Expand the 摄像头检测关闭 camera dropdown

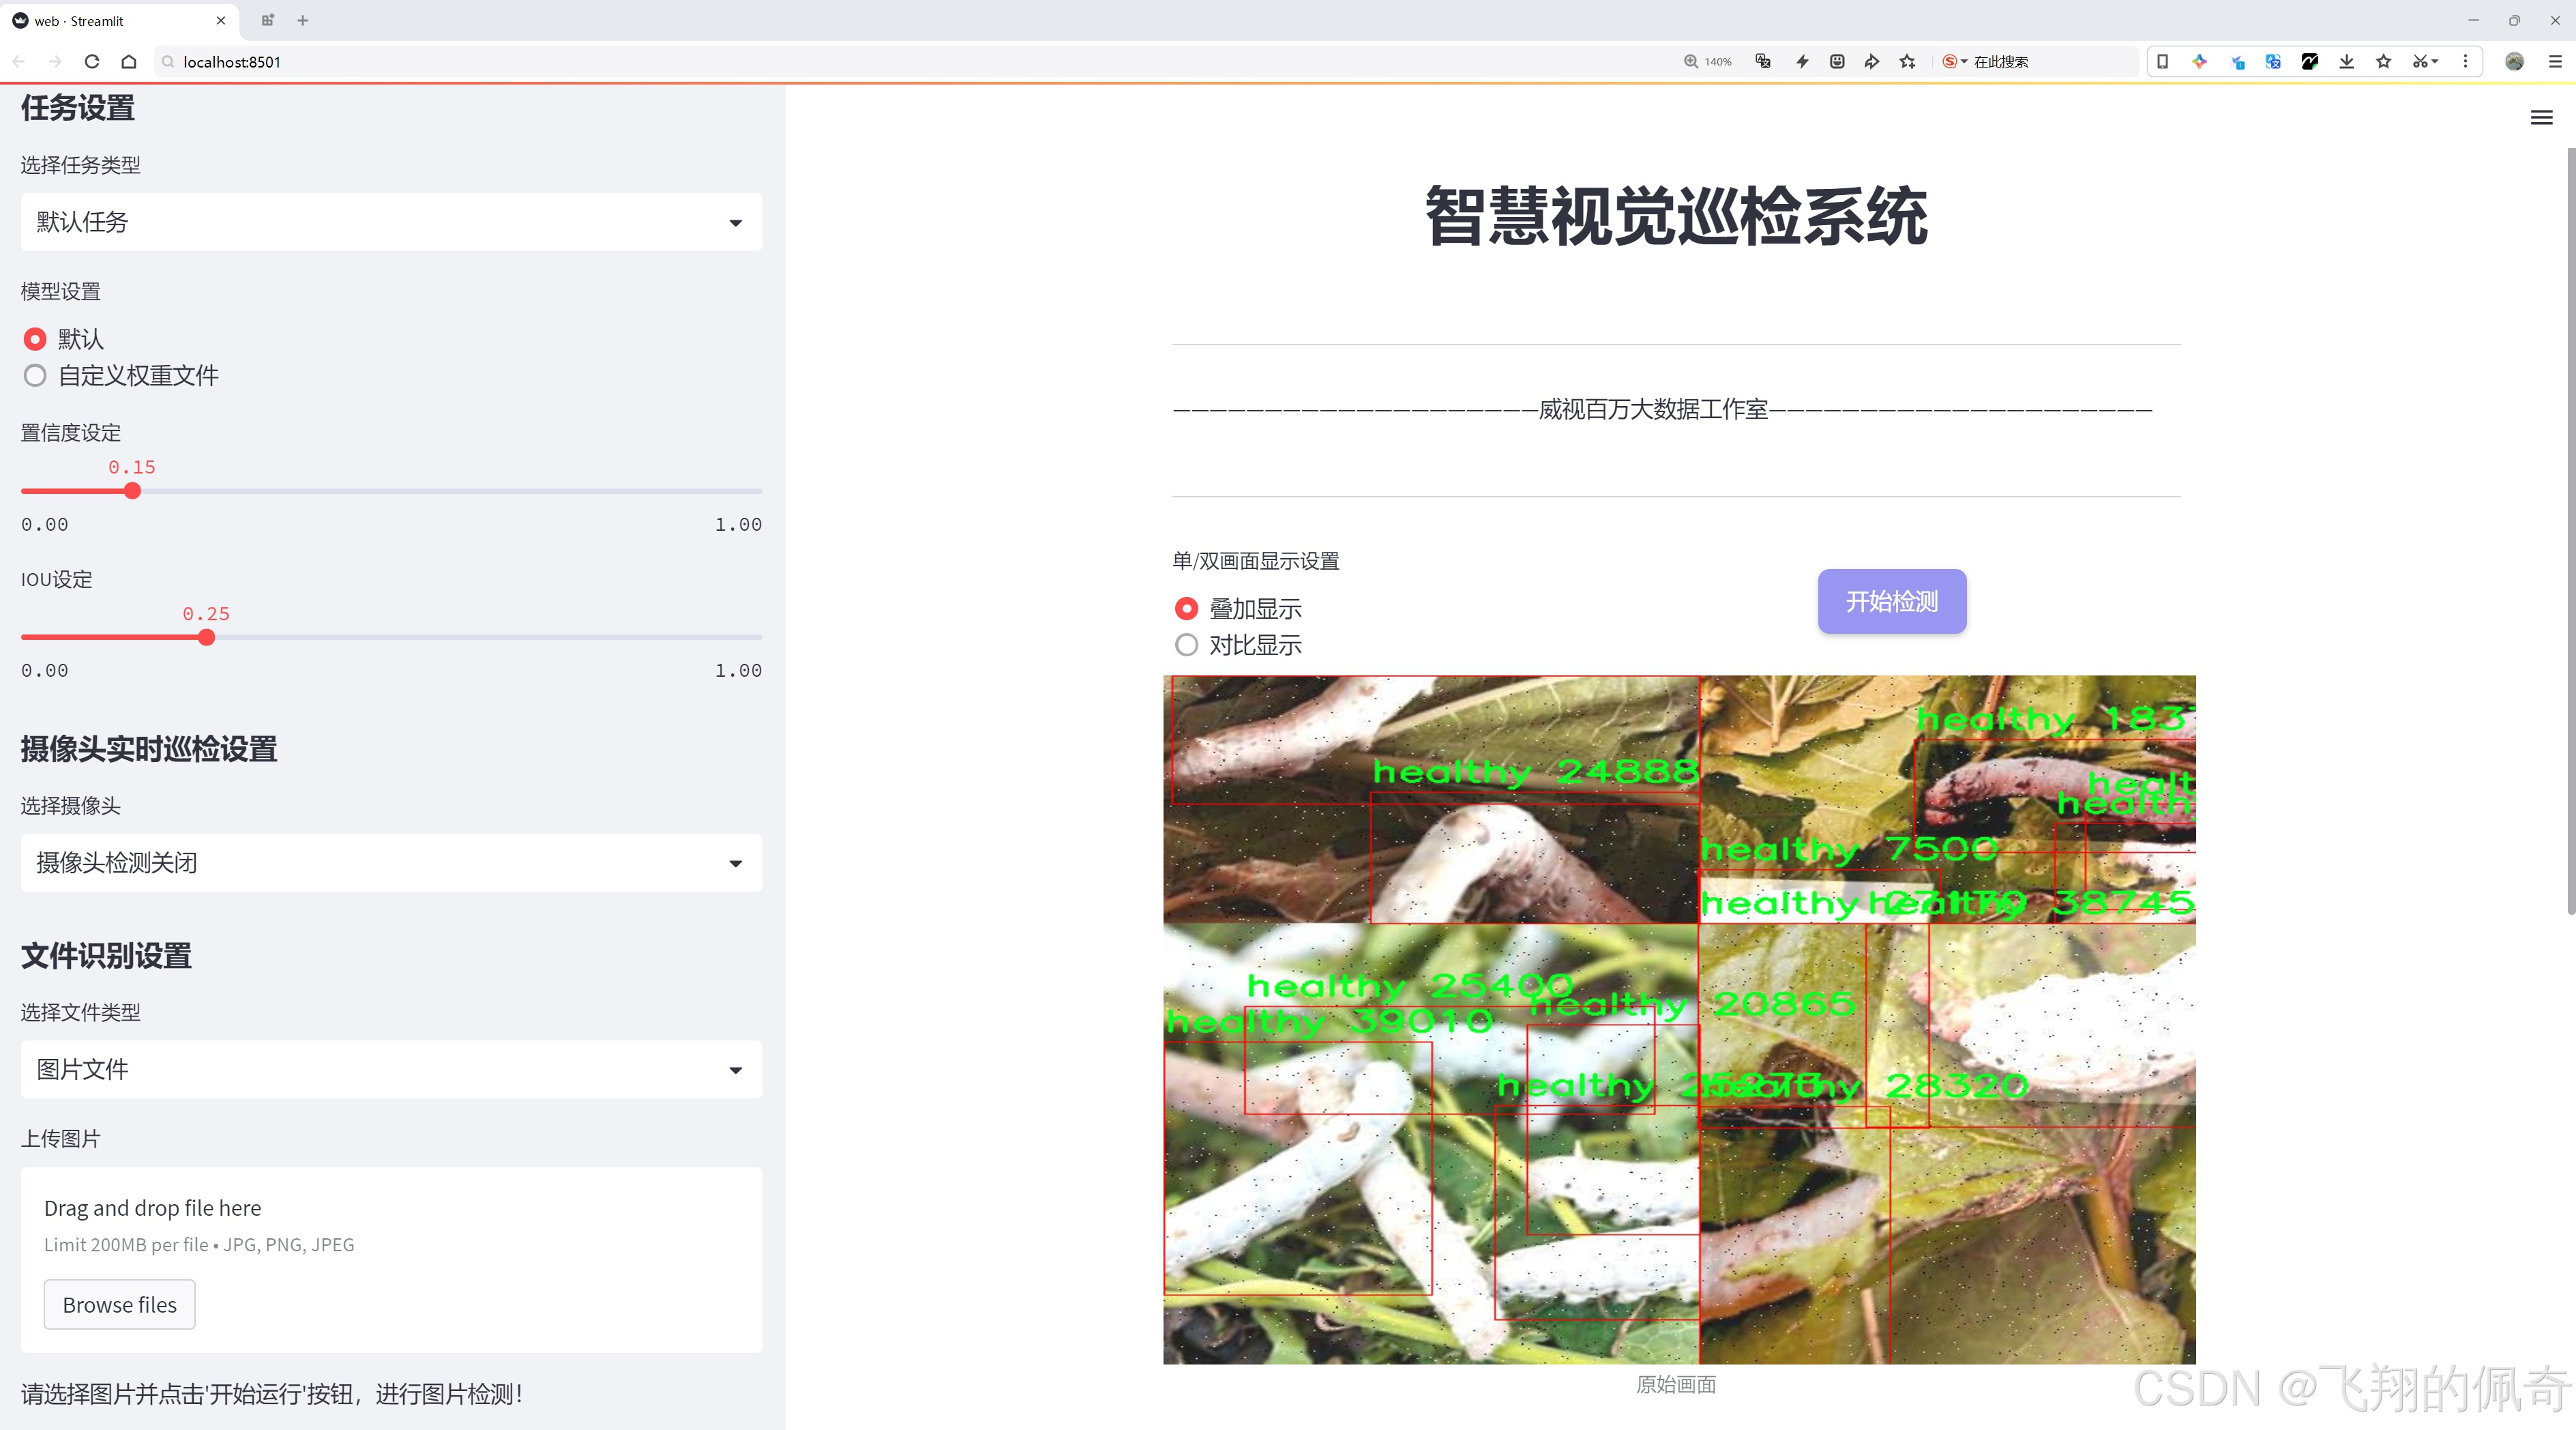tap(390, 862)
